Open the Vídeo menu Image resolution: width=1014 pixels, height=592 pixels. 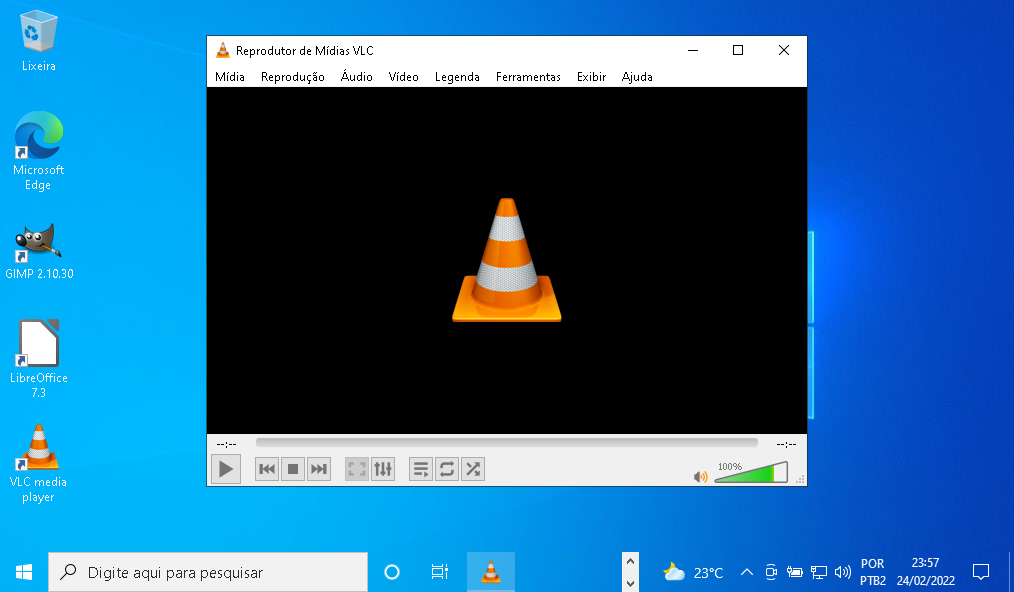click(404, 77)
